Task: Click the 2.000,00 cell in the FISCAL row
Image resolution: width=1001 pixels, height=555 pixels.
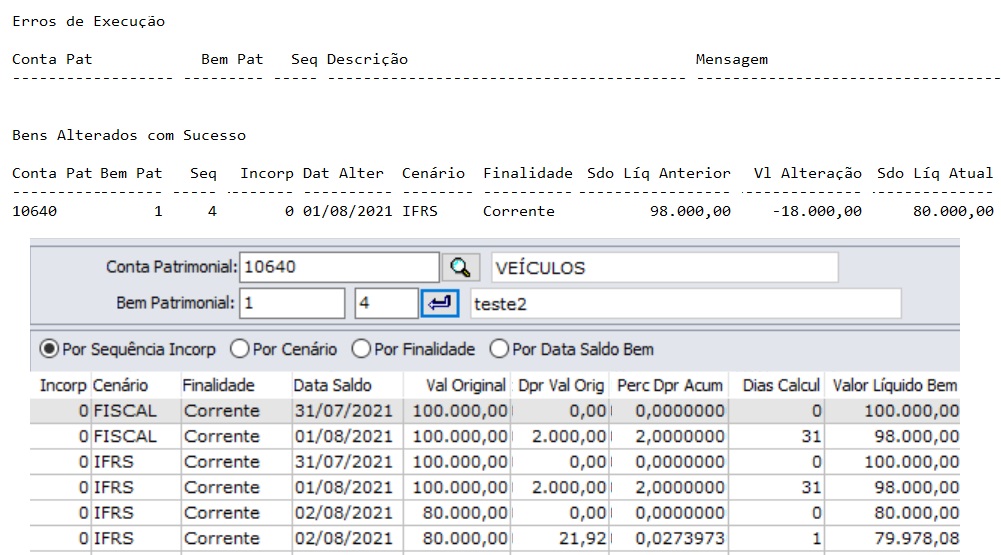Action: tap(560, 436)
